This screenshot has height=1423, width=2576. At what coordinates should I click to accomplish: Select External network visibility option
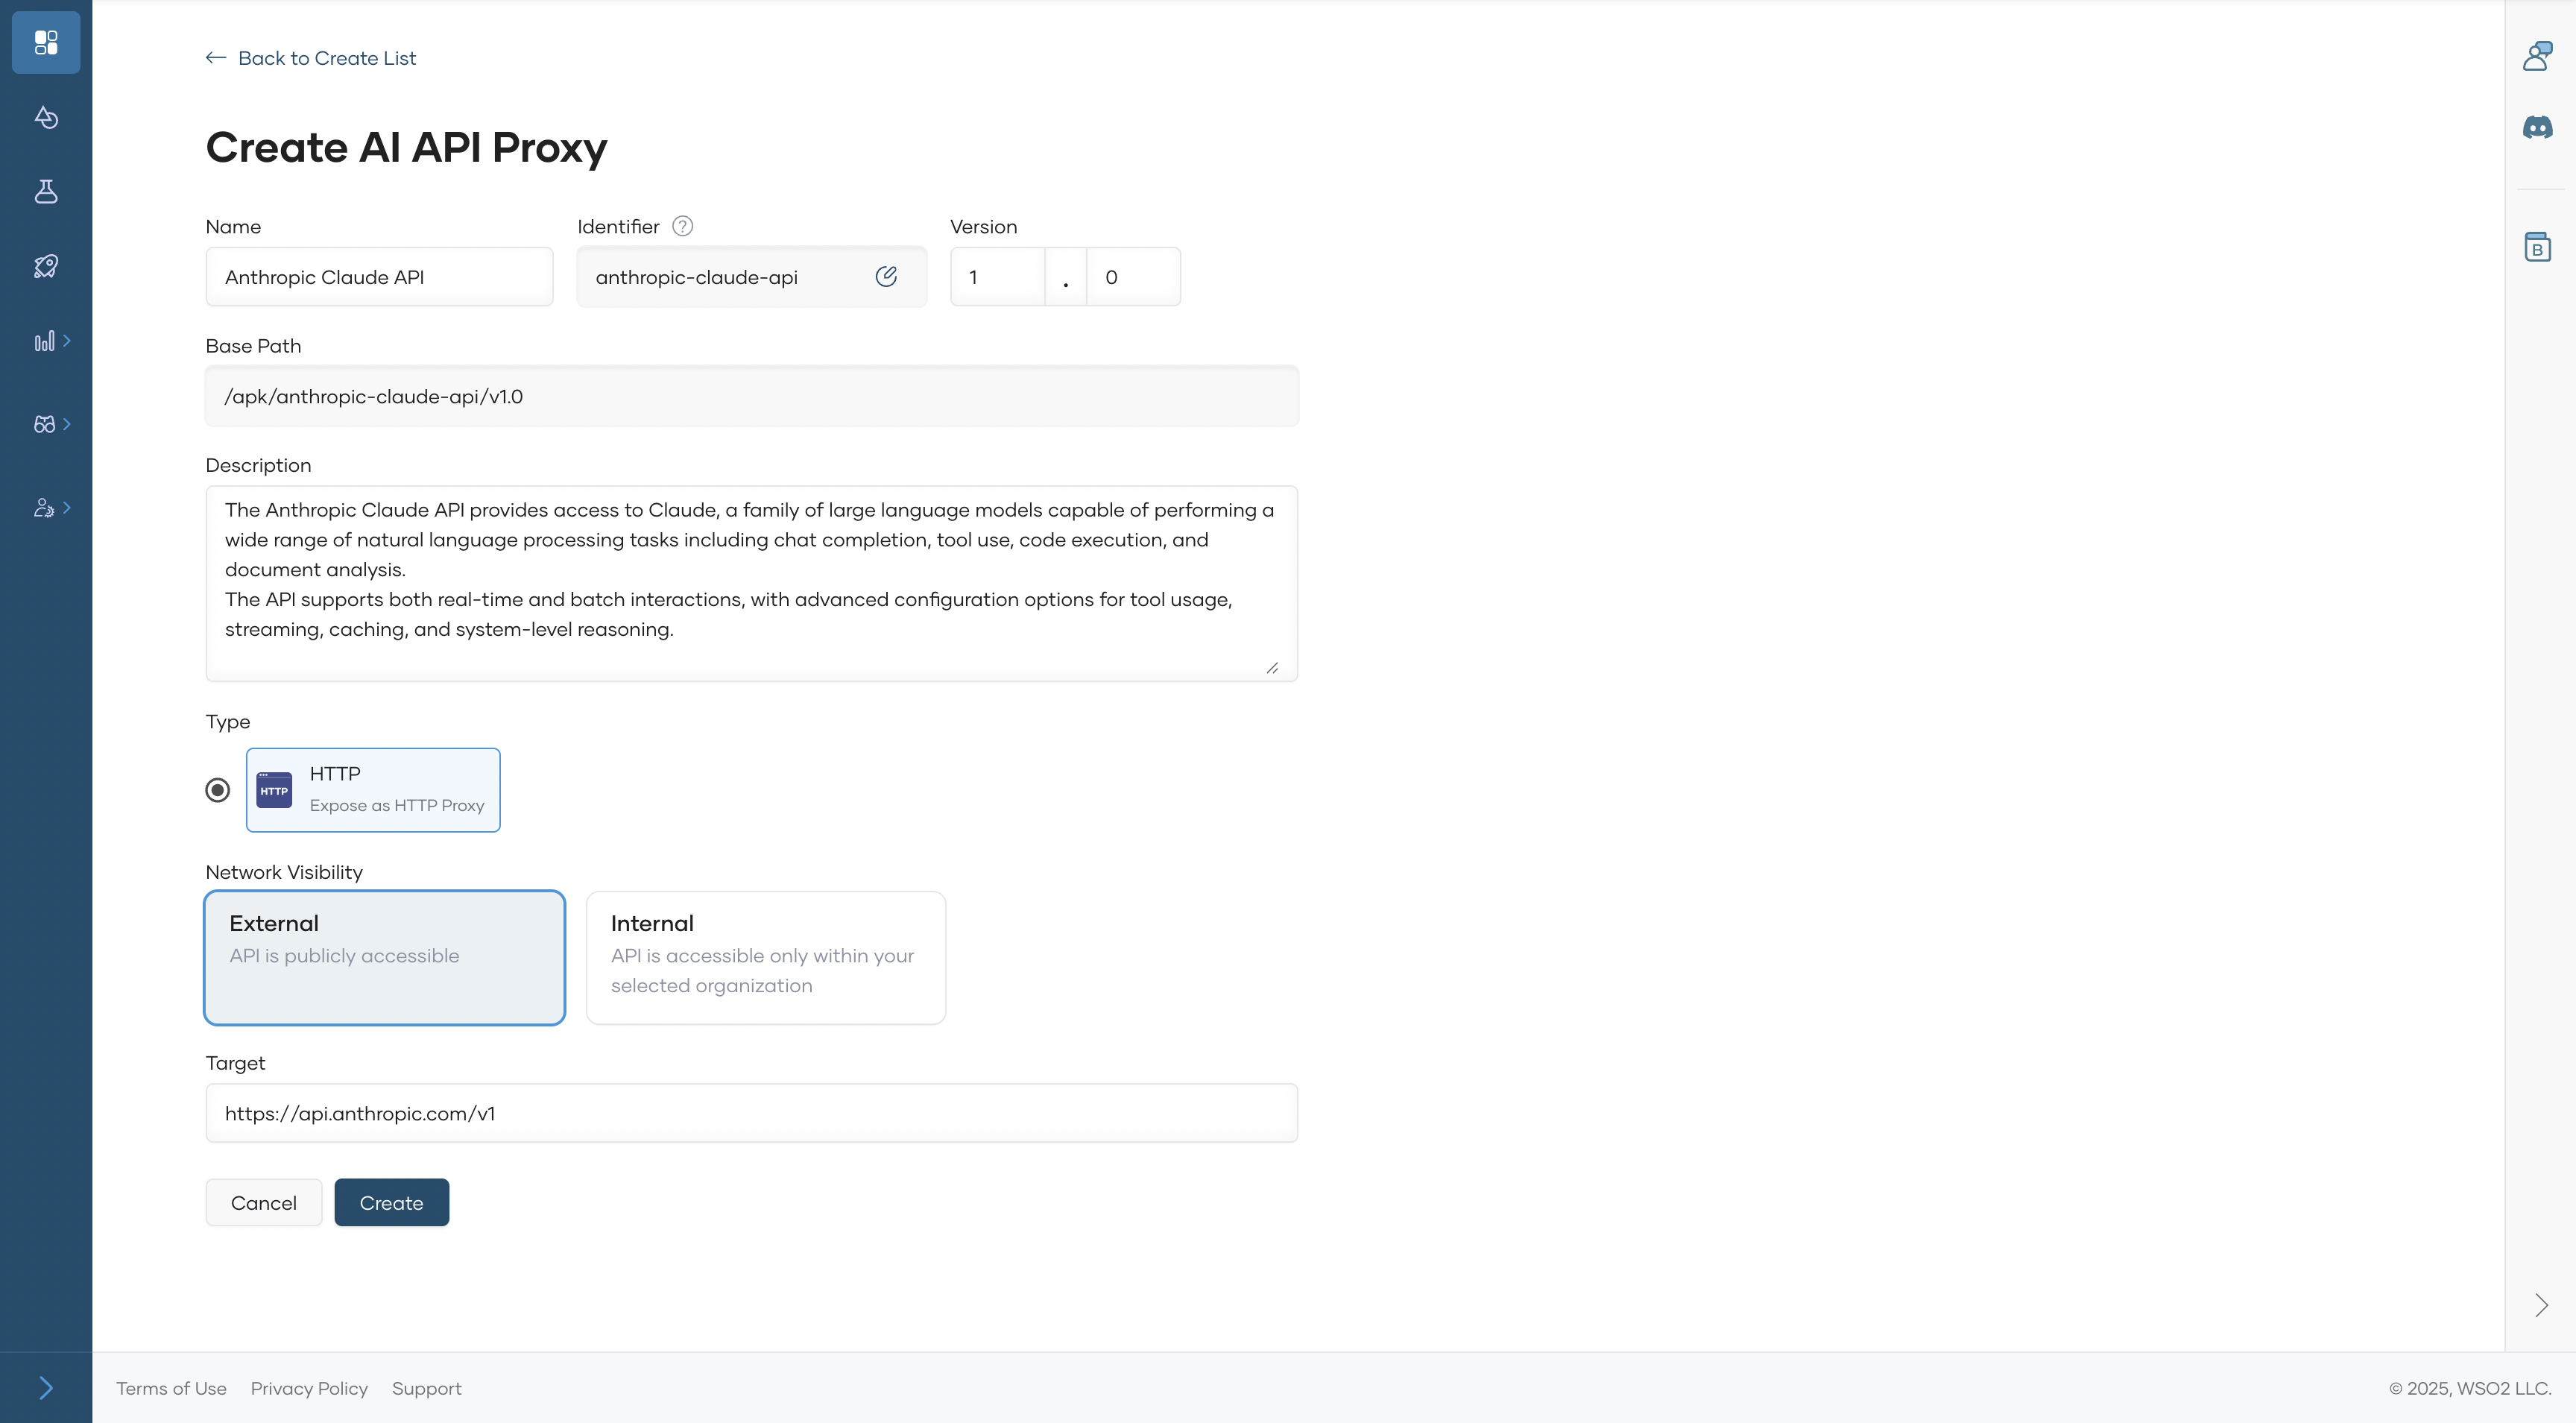point(384,957)
